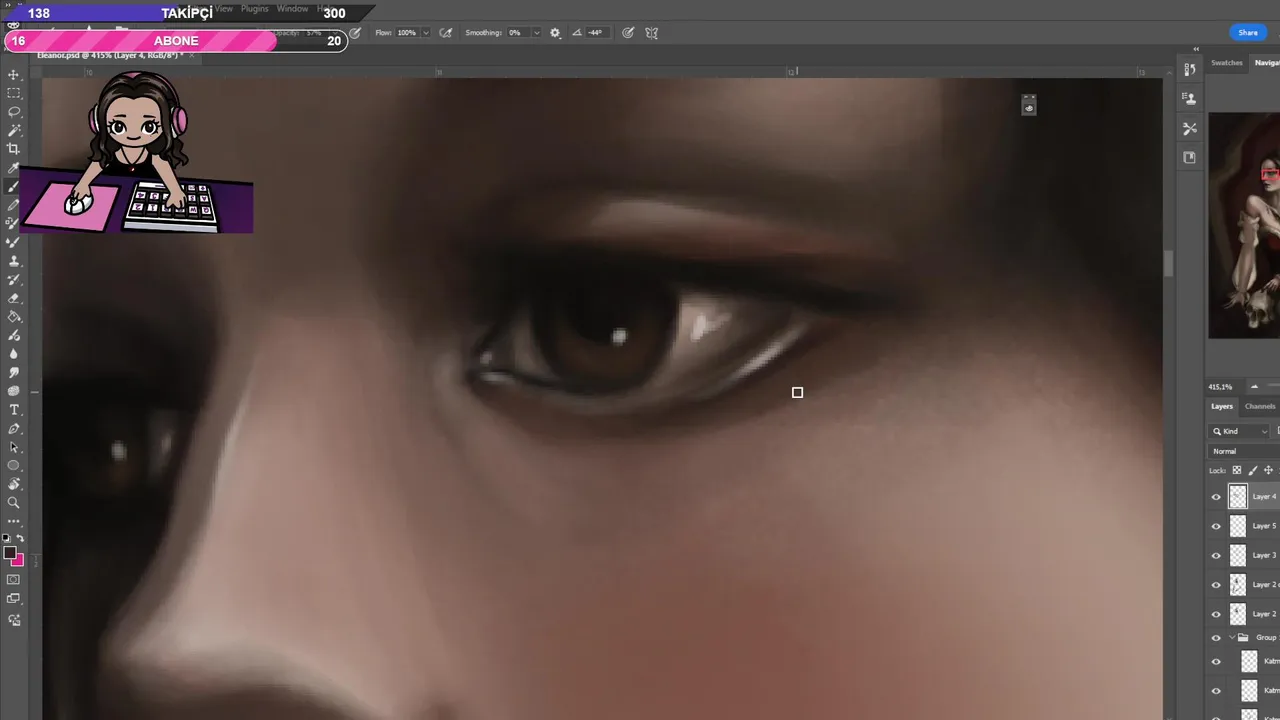Select the Move tool

(x=14, y=75)
